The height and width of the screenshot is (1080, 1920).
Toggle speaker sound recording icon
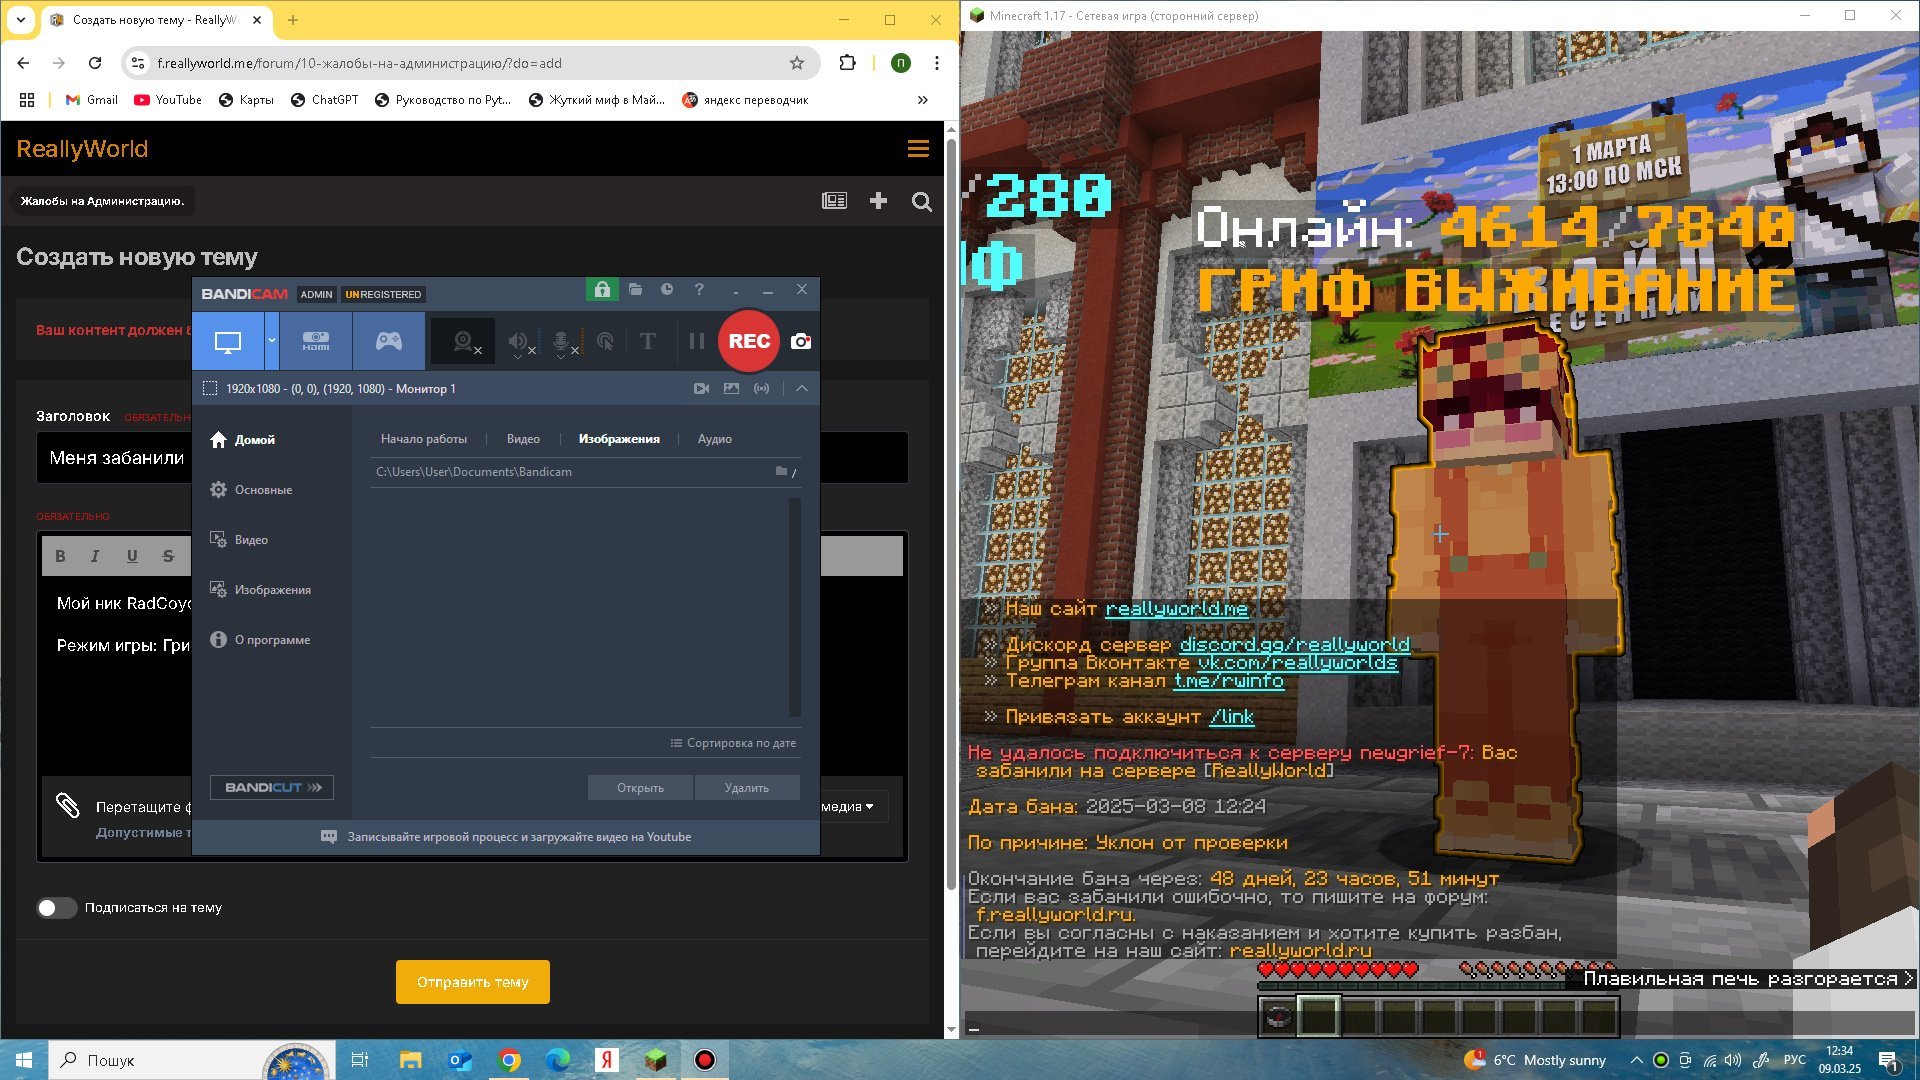click(x=519, y=342)
